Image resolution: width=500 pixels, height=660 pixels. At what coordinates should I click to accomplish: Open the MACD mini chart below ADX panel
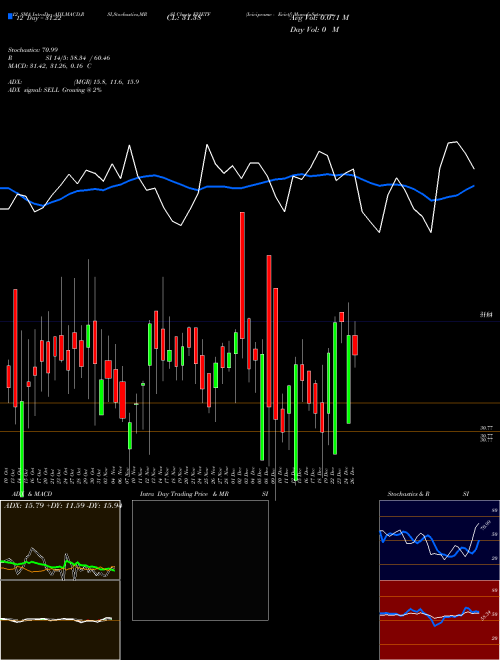[x=60, y=620]
